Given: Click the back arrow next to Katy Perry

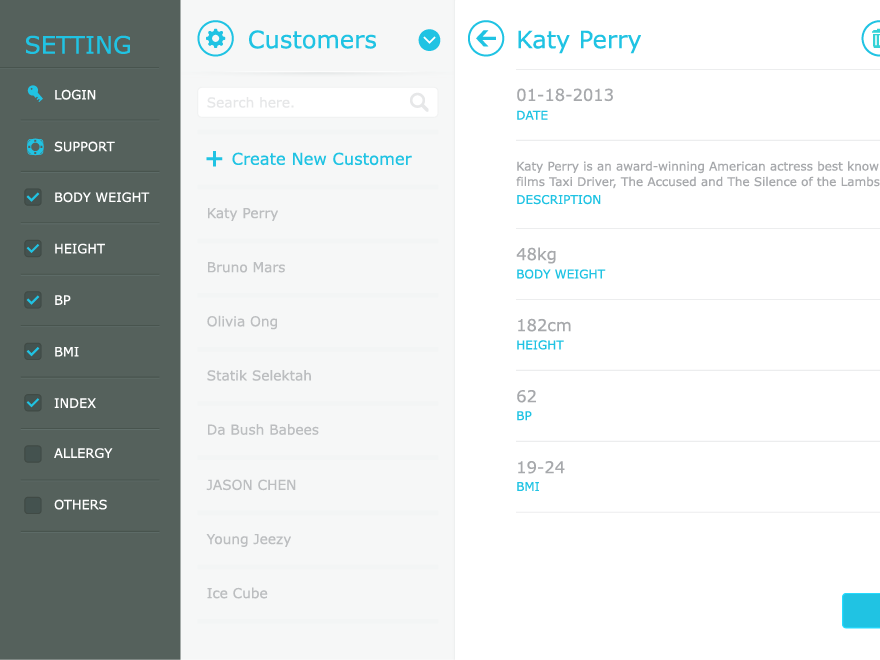Looking at the screenshot, I should 486,39.
